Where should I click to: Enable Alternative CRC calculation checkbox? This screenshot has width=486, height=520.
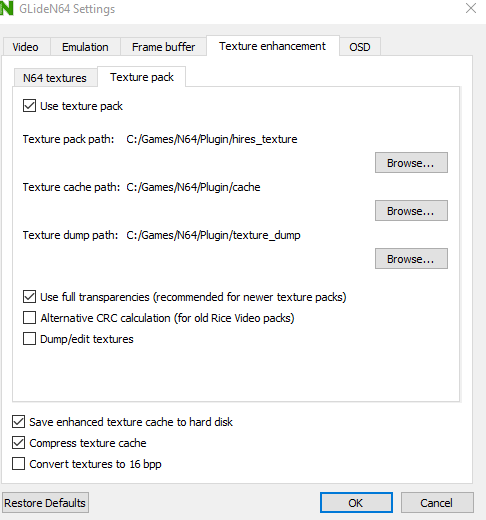29,318
